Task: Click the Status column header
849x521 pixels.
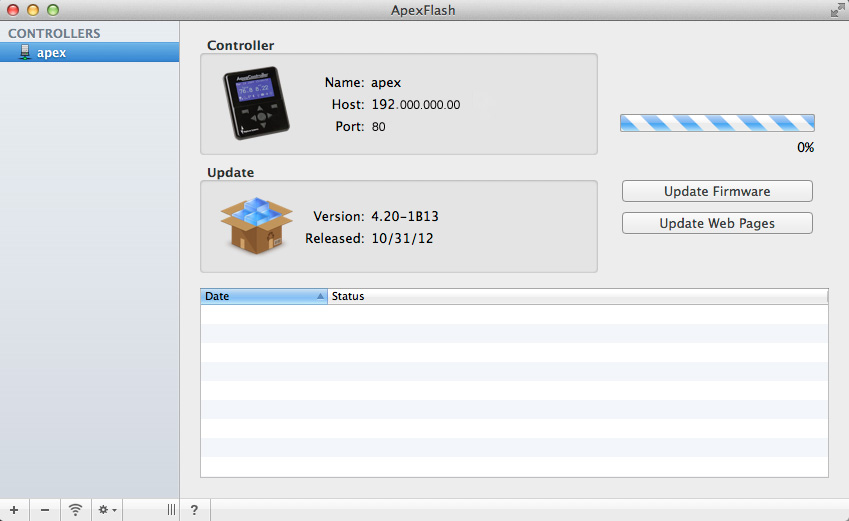Action: 578,296
